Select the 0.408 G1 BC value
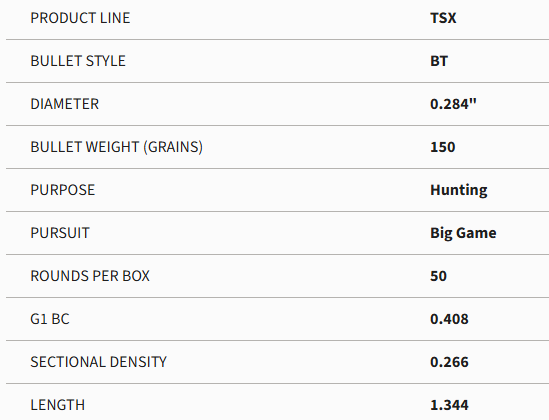 (x=450, y=319)
